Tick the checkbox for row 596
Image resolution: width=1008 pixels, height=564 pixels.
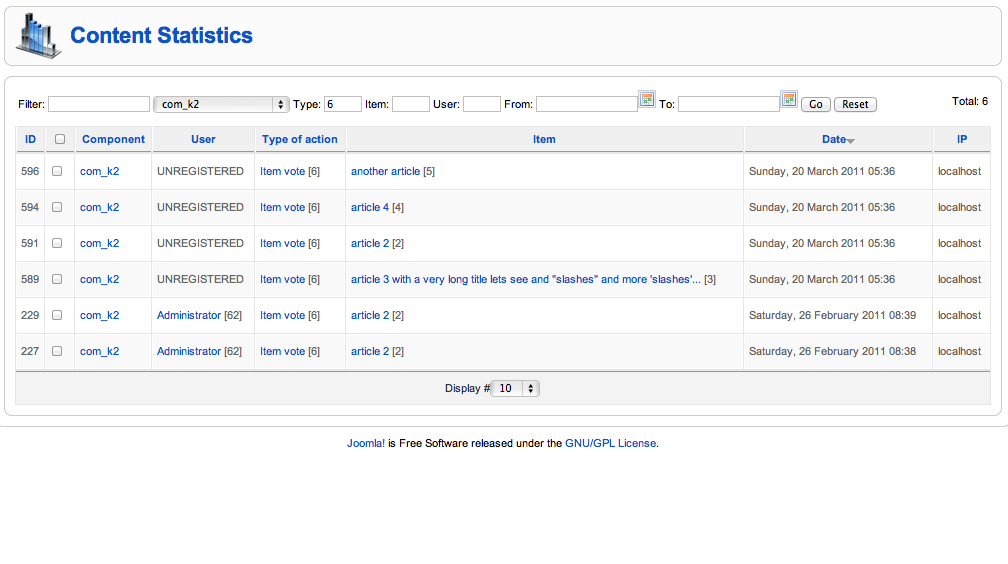57,171
